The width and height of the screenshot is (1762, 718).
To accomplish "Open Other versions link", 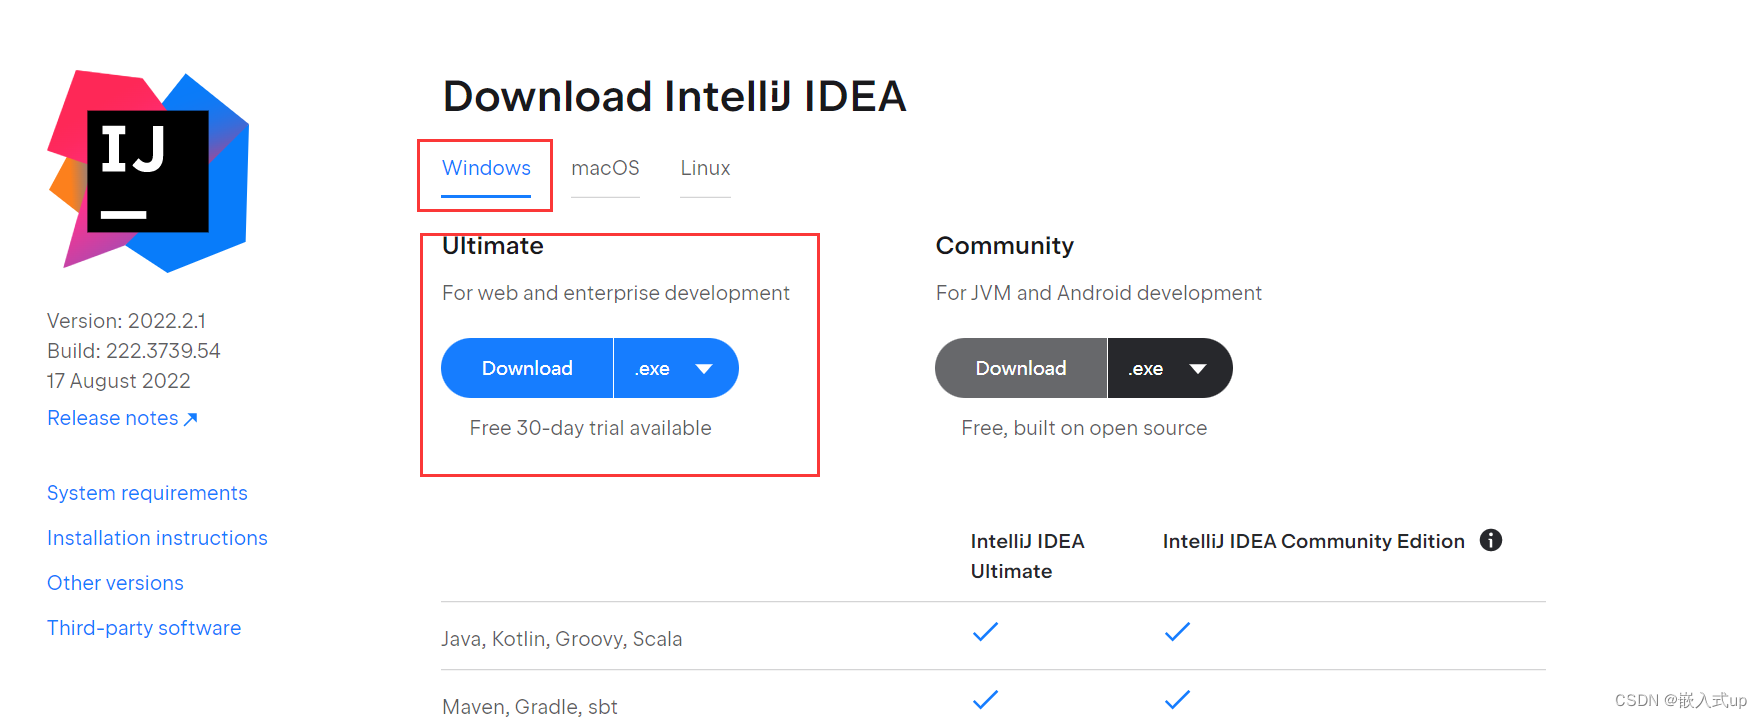I will pyautogui.click(x=115, y=583).
